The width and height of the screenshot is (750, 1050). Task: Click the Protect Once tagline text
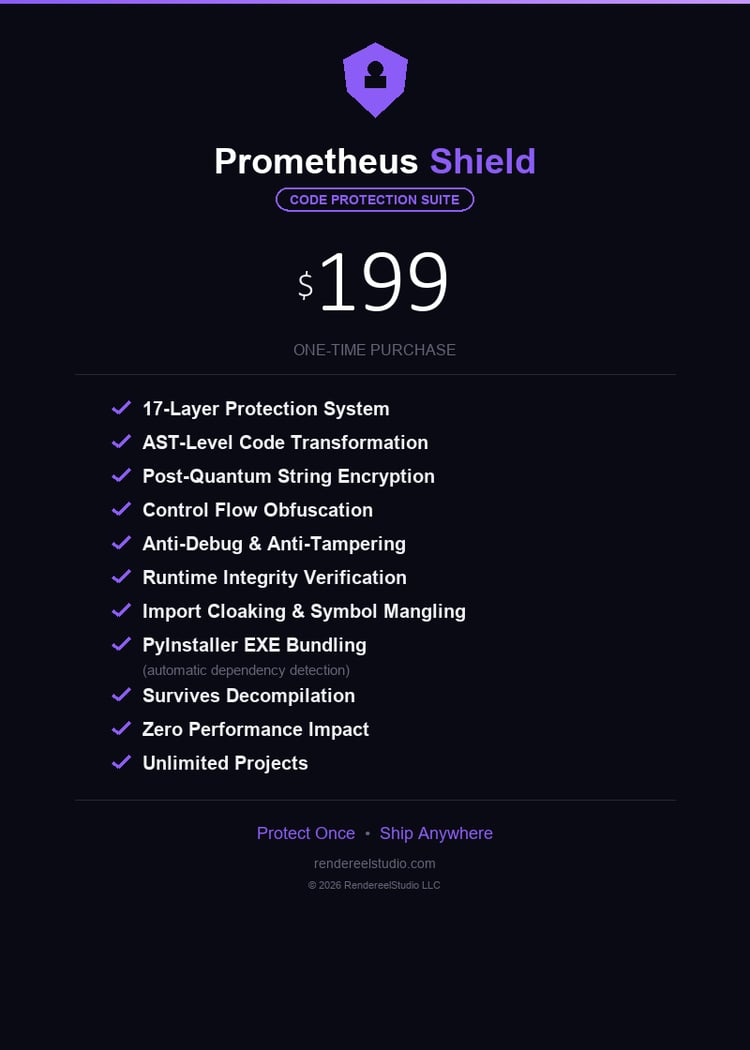[306, 833]
